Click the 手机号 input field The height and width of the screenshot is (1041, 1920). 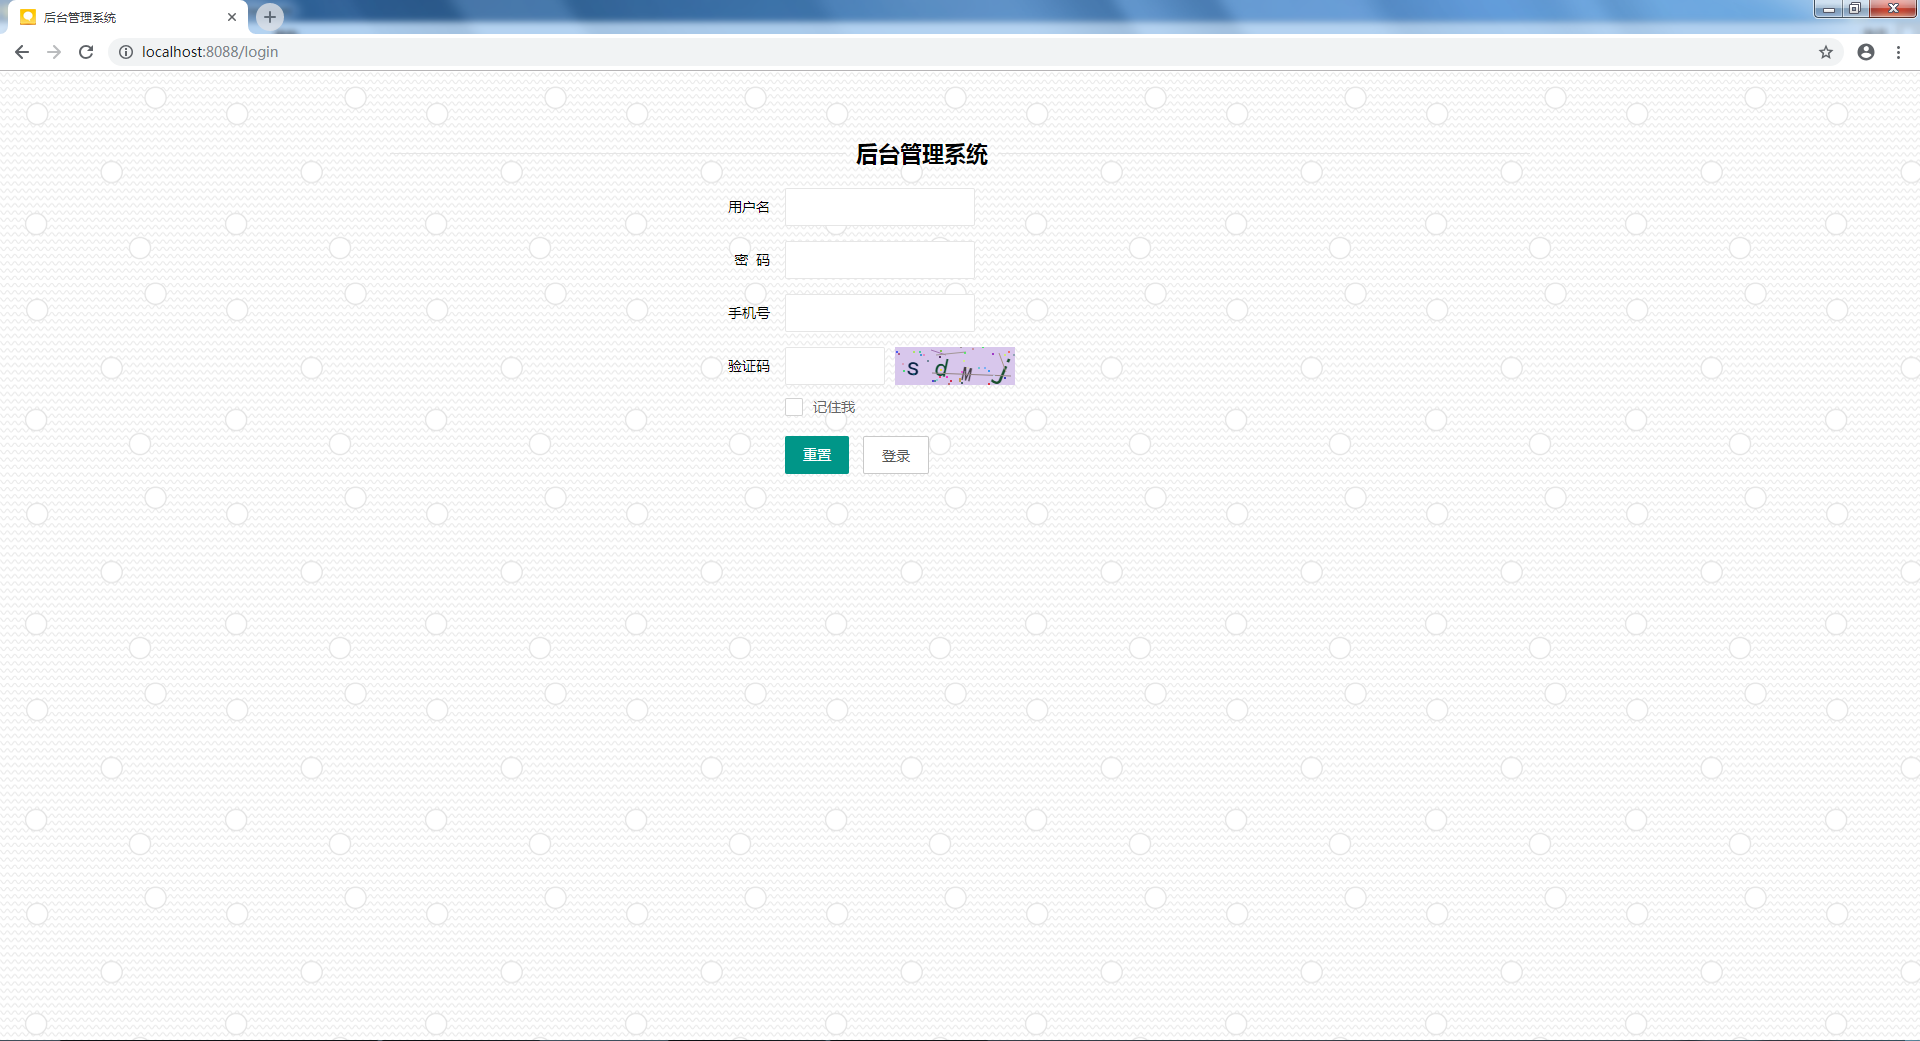tap(879, 313)
